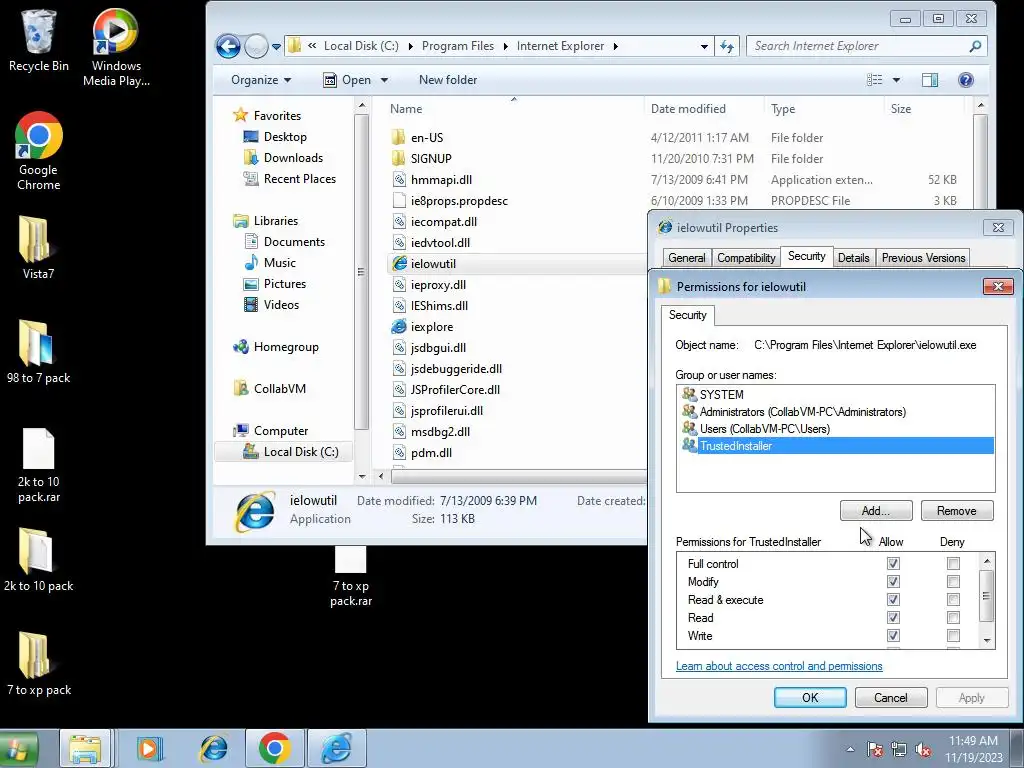
Task: Confirm permissions with OK
Action: tap(810, 697)
